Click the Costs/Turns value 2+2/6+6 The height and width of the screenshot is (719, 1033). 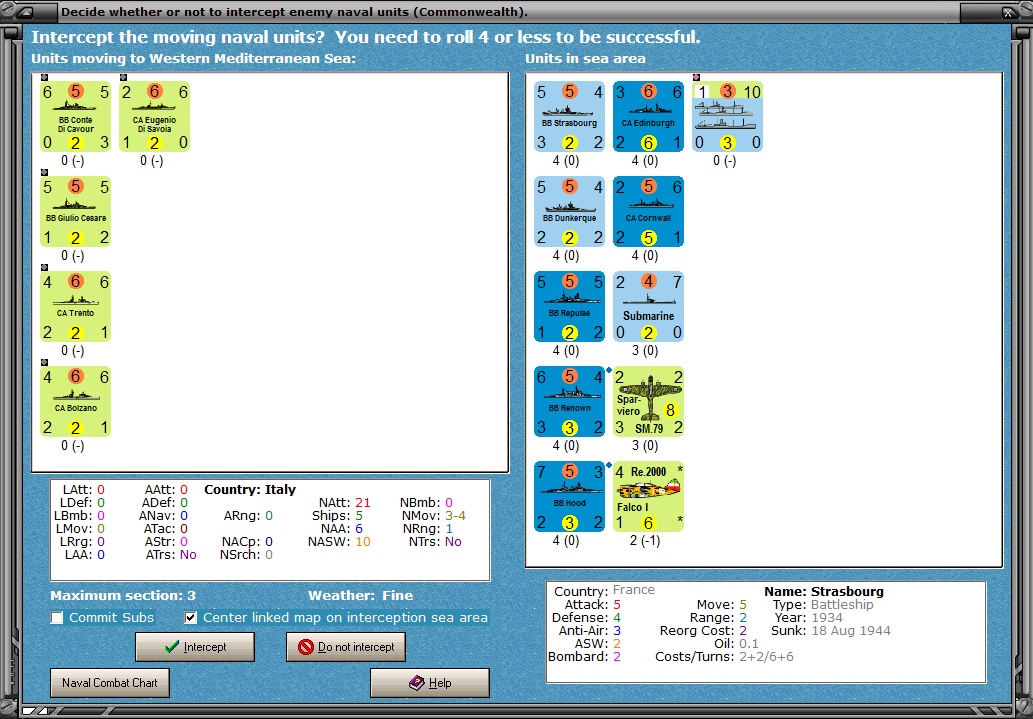pyautogui.click(x=766, y=656)
